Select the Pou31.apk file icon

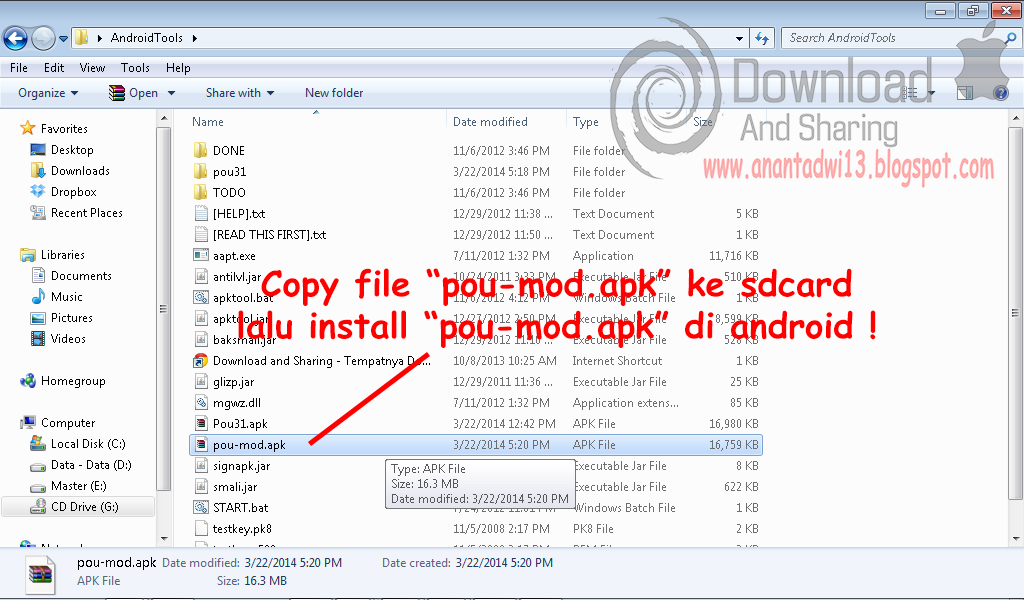click(x=200, y=424)
